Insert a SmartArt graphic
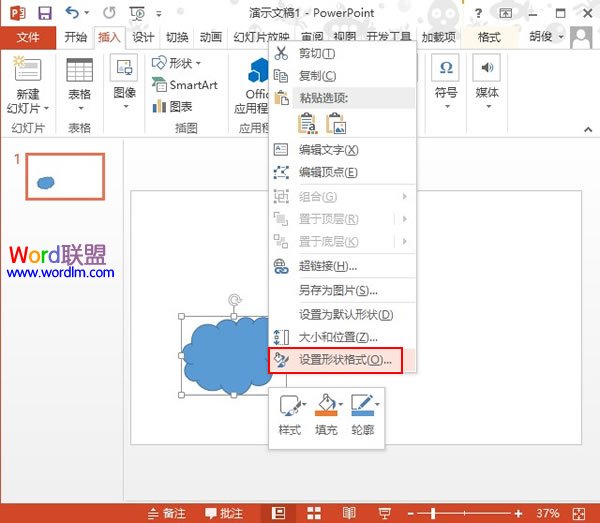The height and width of the screenshot is (523, 600). click(x=185, y=85)
